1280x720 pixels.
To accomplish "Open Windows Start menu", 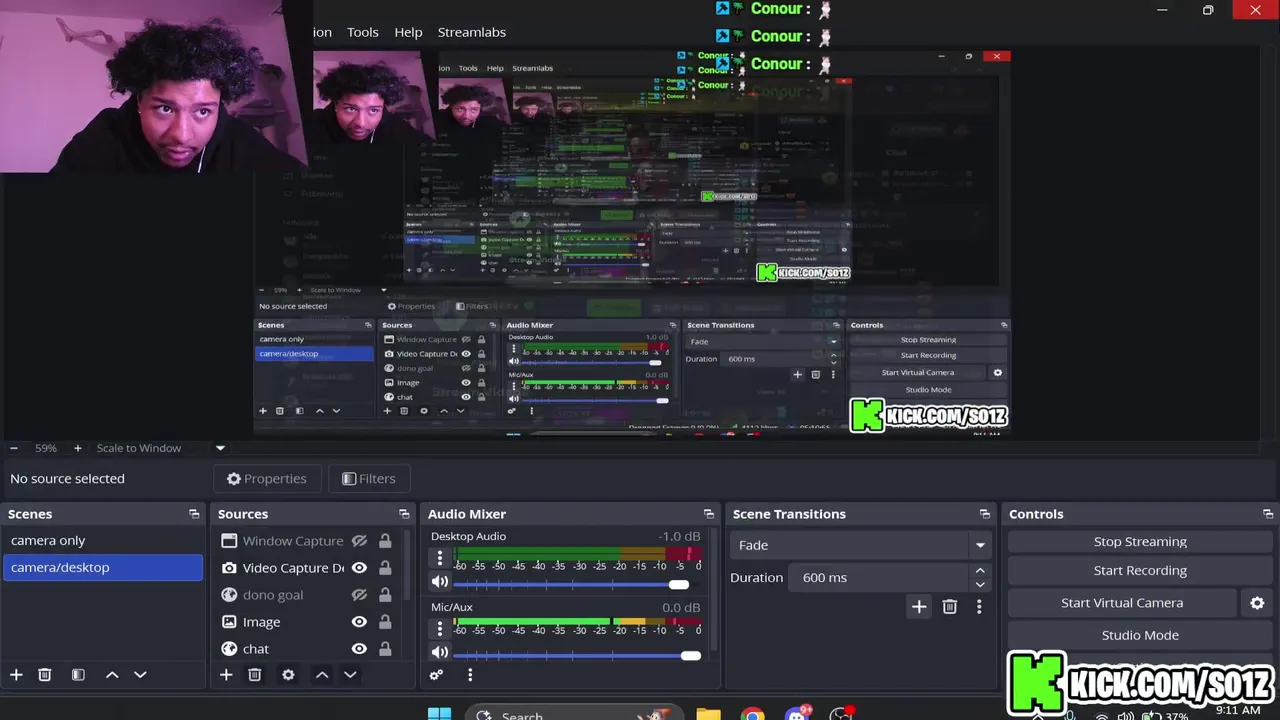I will pyautogui.click(x=439, y=714).
